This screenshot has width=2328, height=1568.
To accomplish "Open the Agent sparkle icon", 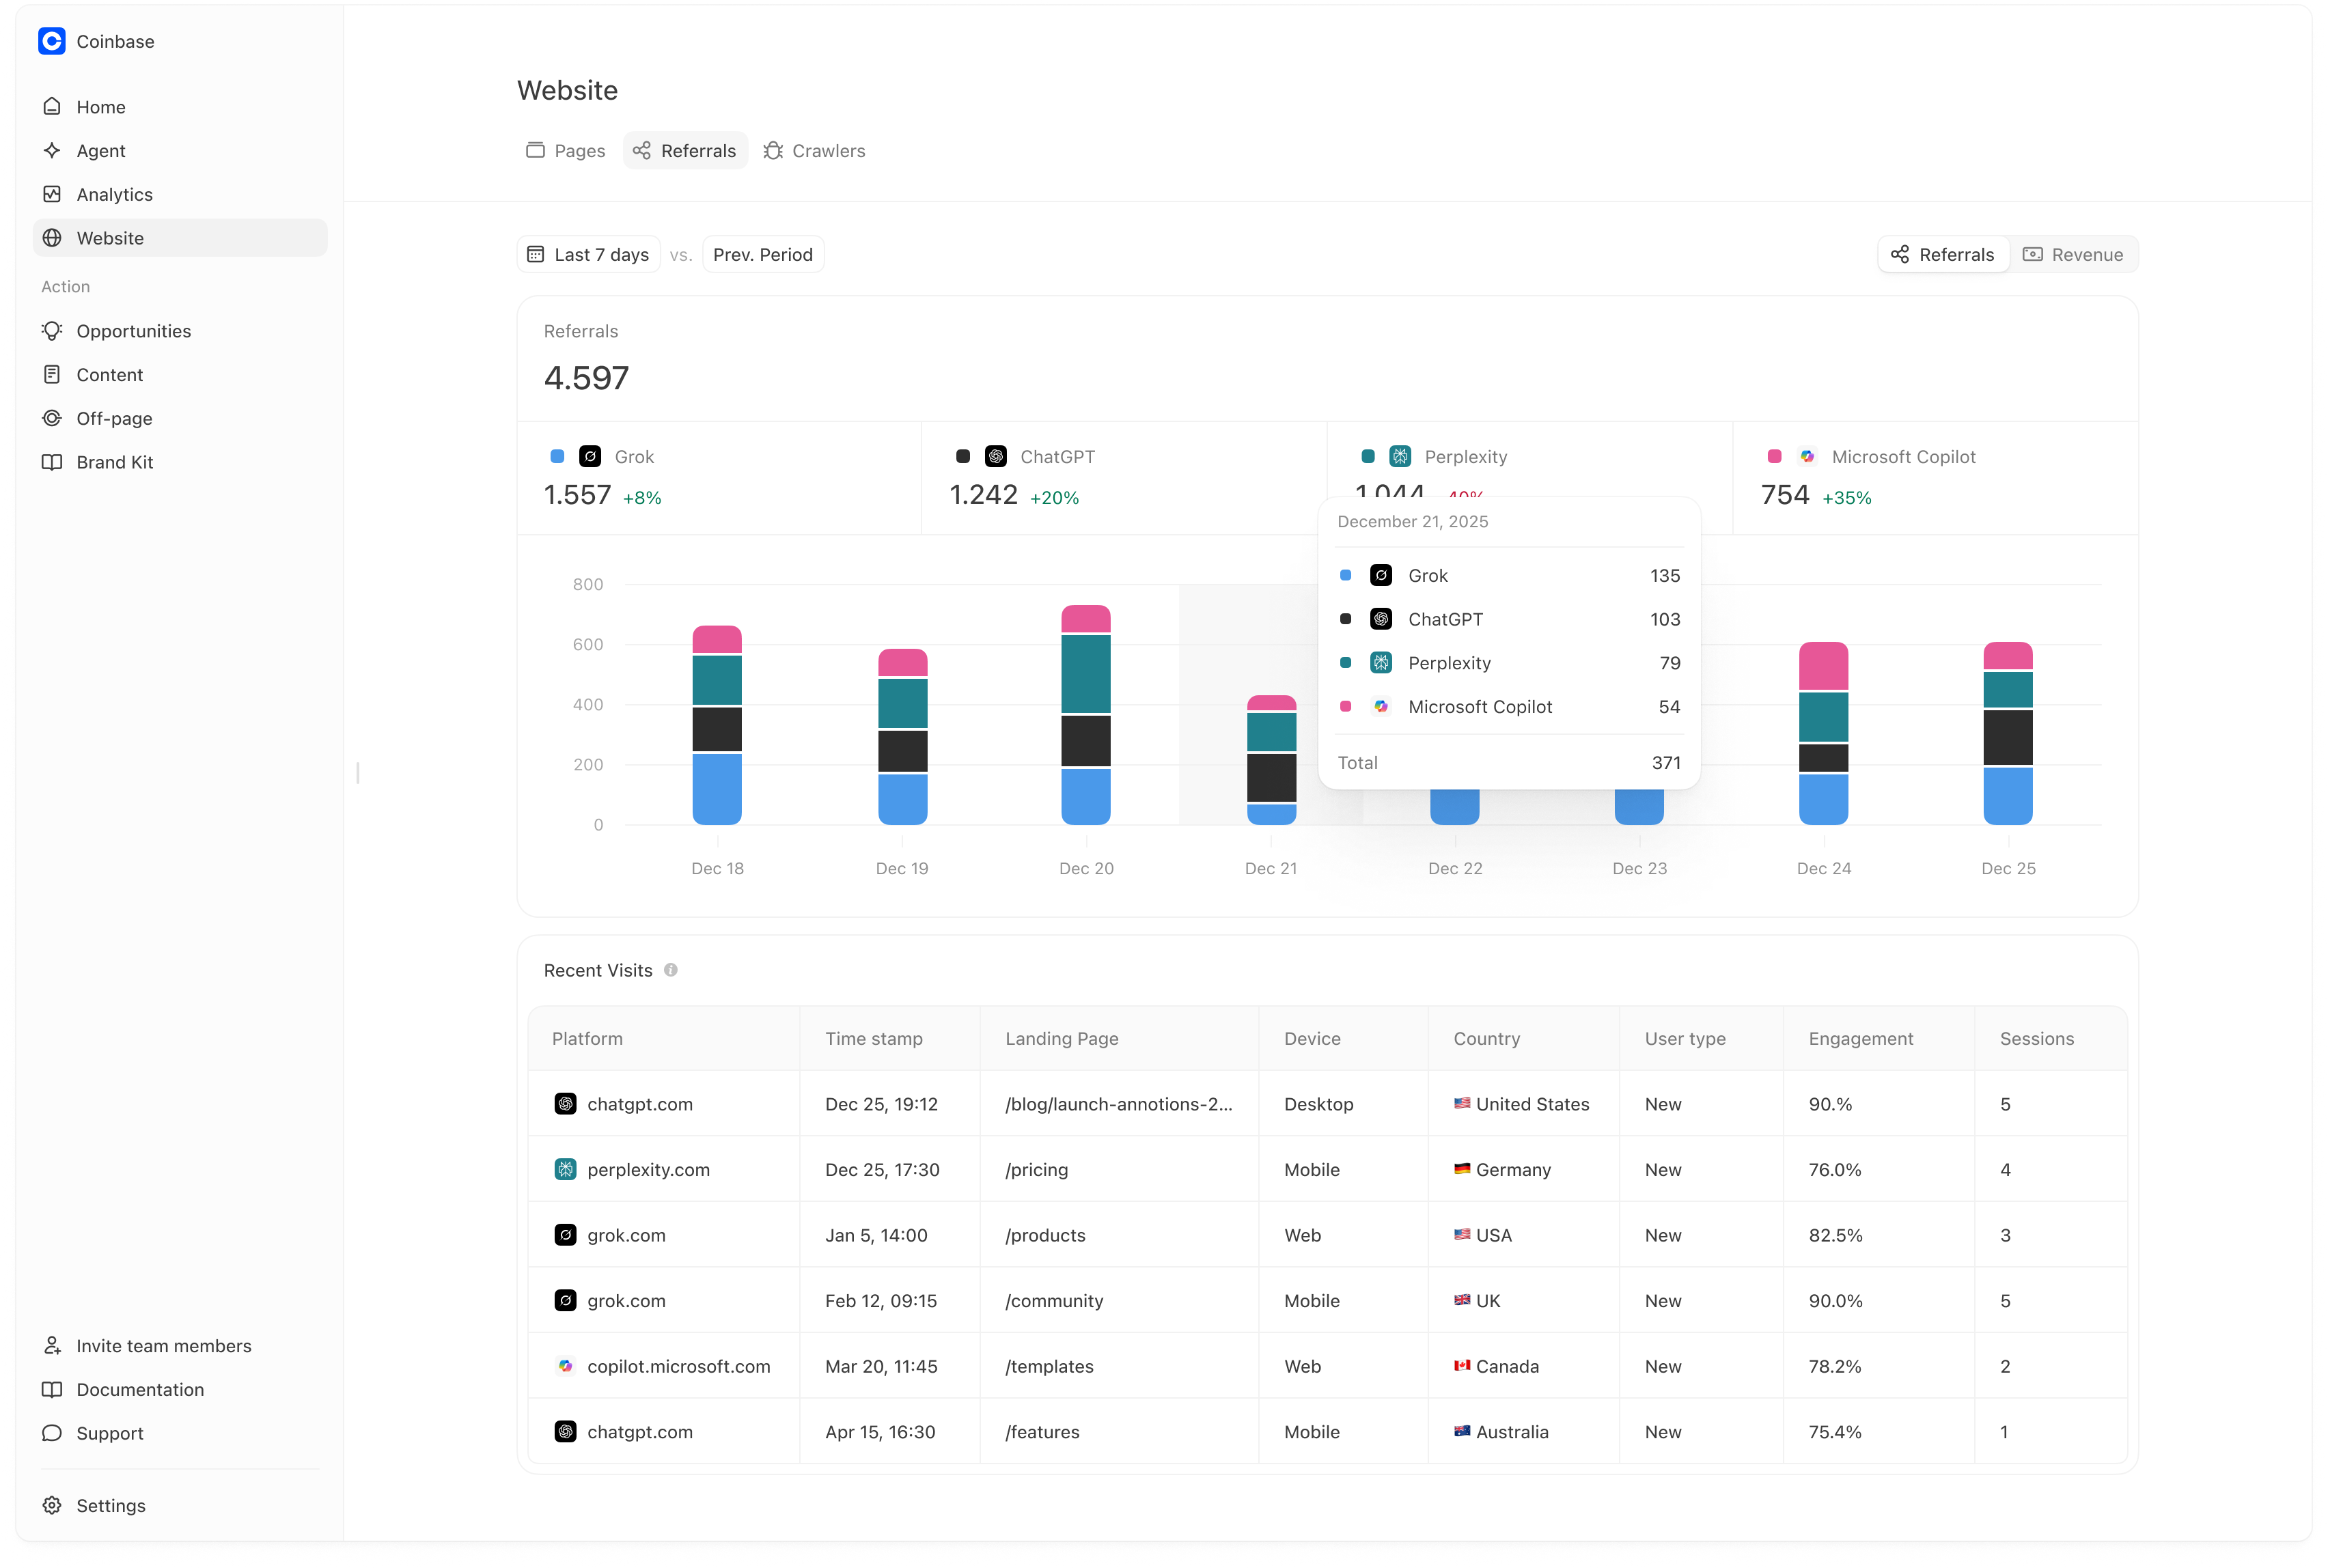I will tap(52, 151).
